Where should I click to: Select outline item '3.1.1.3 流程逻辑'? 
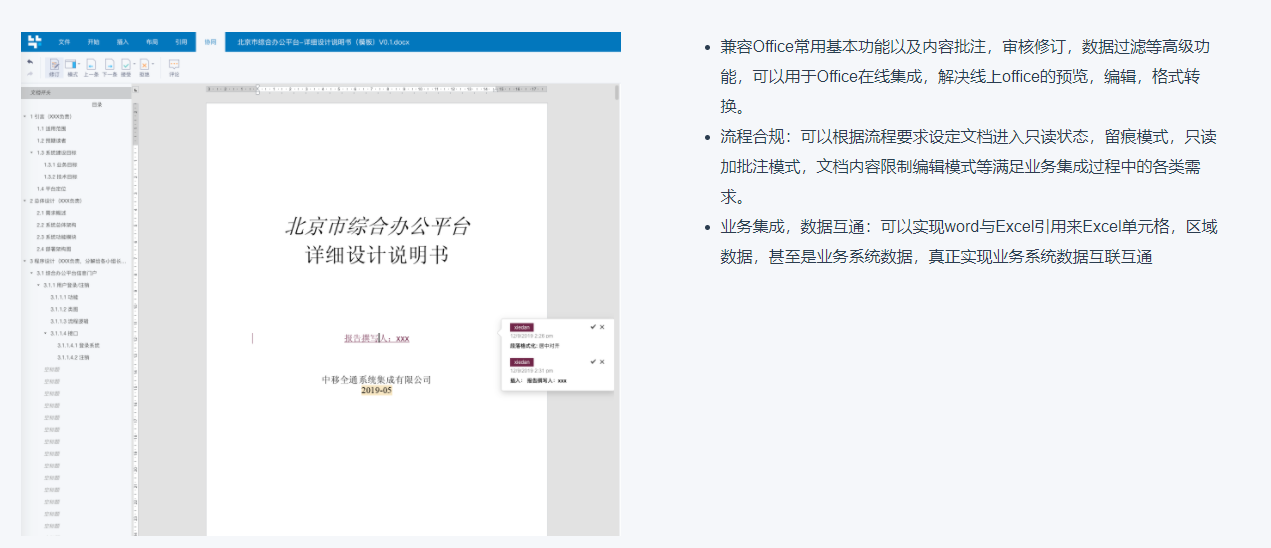point(69,320)
